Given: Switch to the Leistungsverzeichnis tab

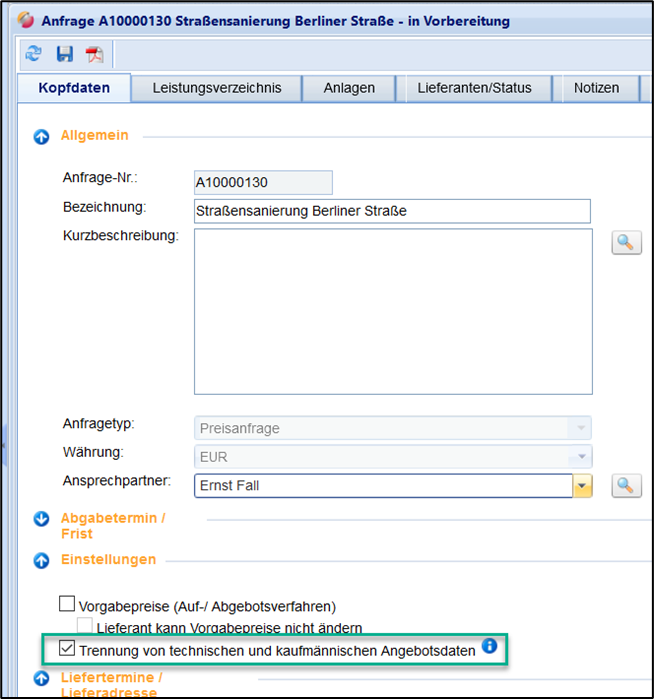Looking at the screenshot, I should coord(216,88).
